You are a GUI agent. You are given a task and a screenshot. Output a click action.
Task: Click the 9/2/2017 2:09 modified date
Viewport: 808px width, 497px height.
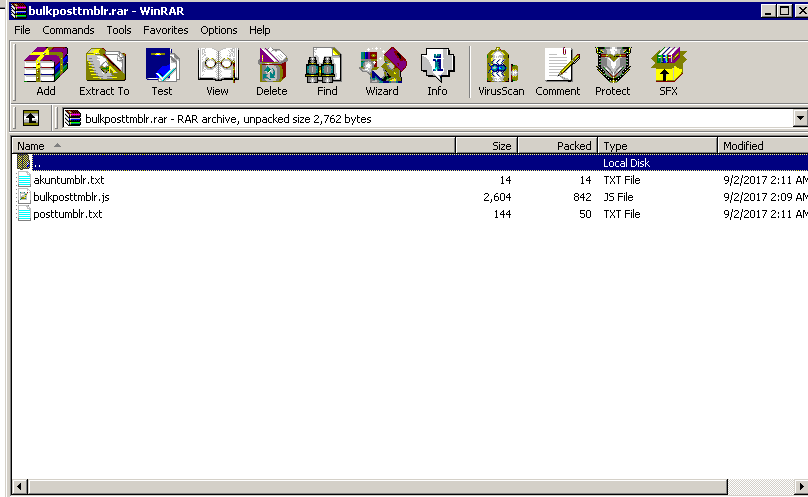765,197
